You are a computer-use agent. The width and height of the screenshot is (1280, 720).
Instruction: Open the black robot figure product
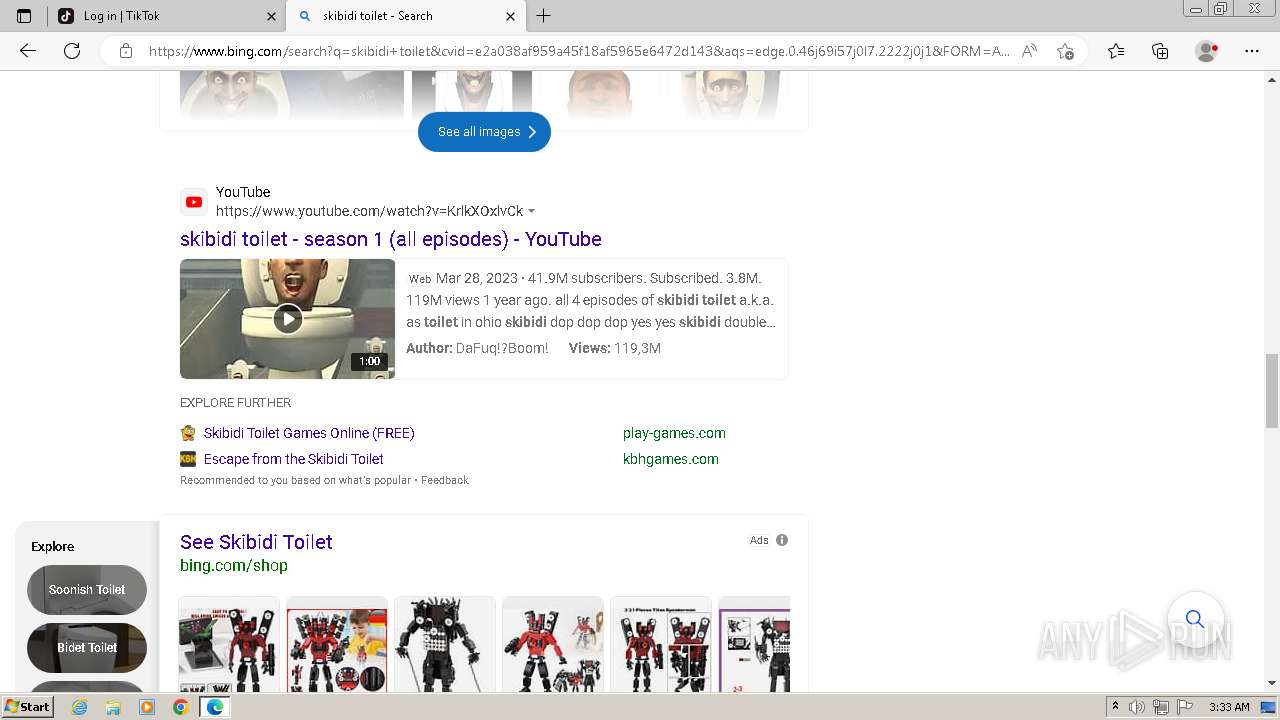[x=445, y=645]
